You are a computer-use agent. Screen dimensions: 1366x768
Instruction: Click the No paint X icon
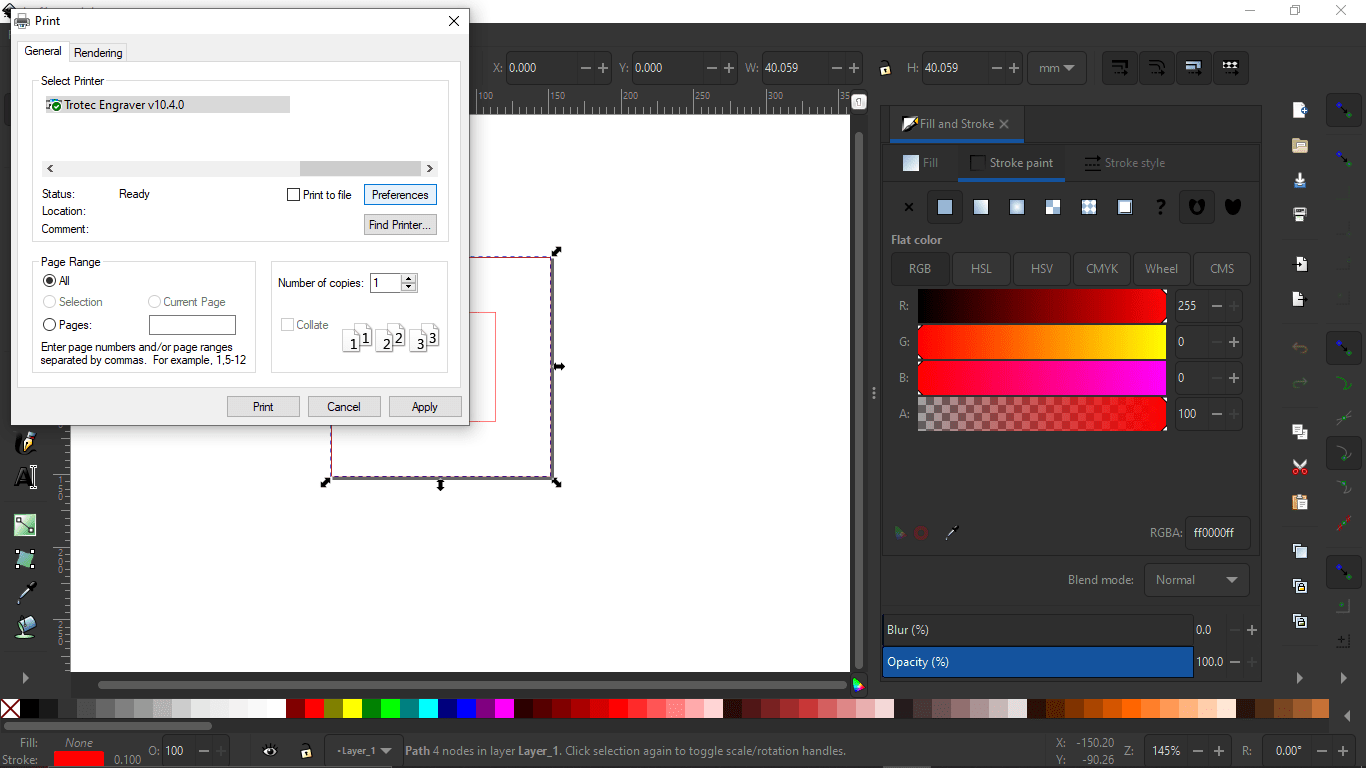(909, 207)
